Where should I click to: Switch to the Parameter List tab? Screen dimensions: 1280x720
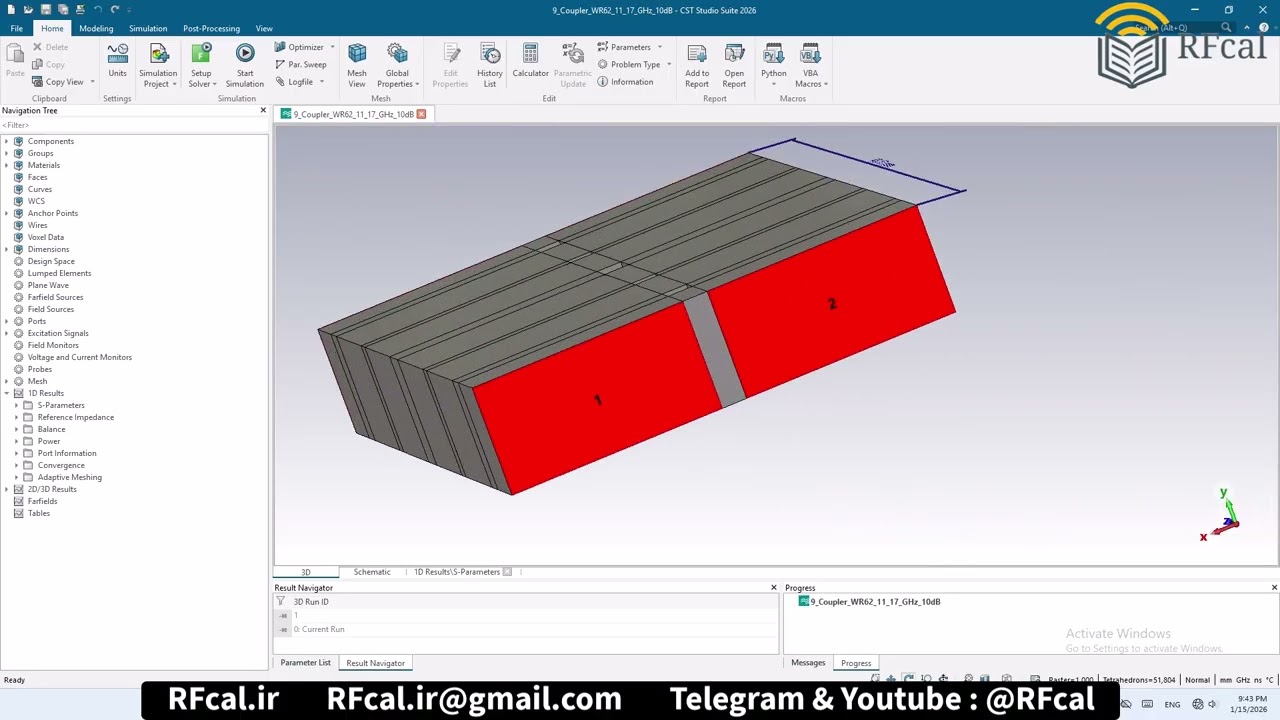(x=306, y=663)
